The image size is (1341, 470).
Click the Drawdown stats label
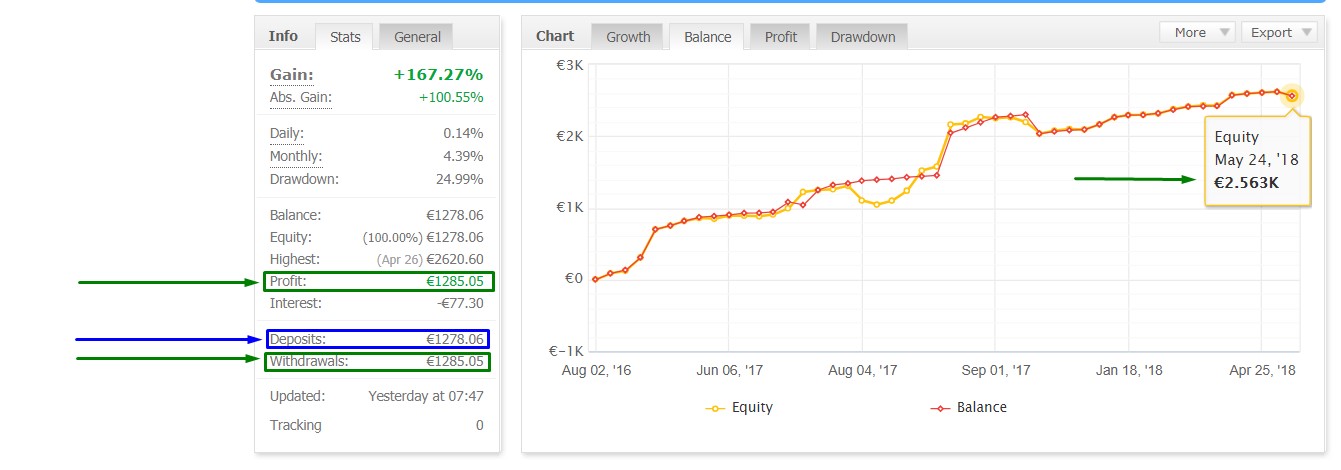304,180
